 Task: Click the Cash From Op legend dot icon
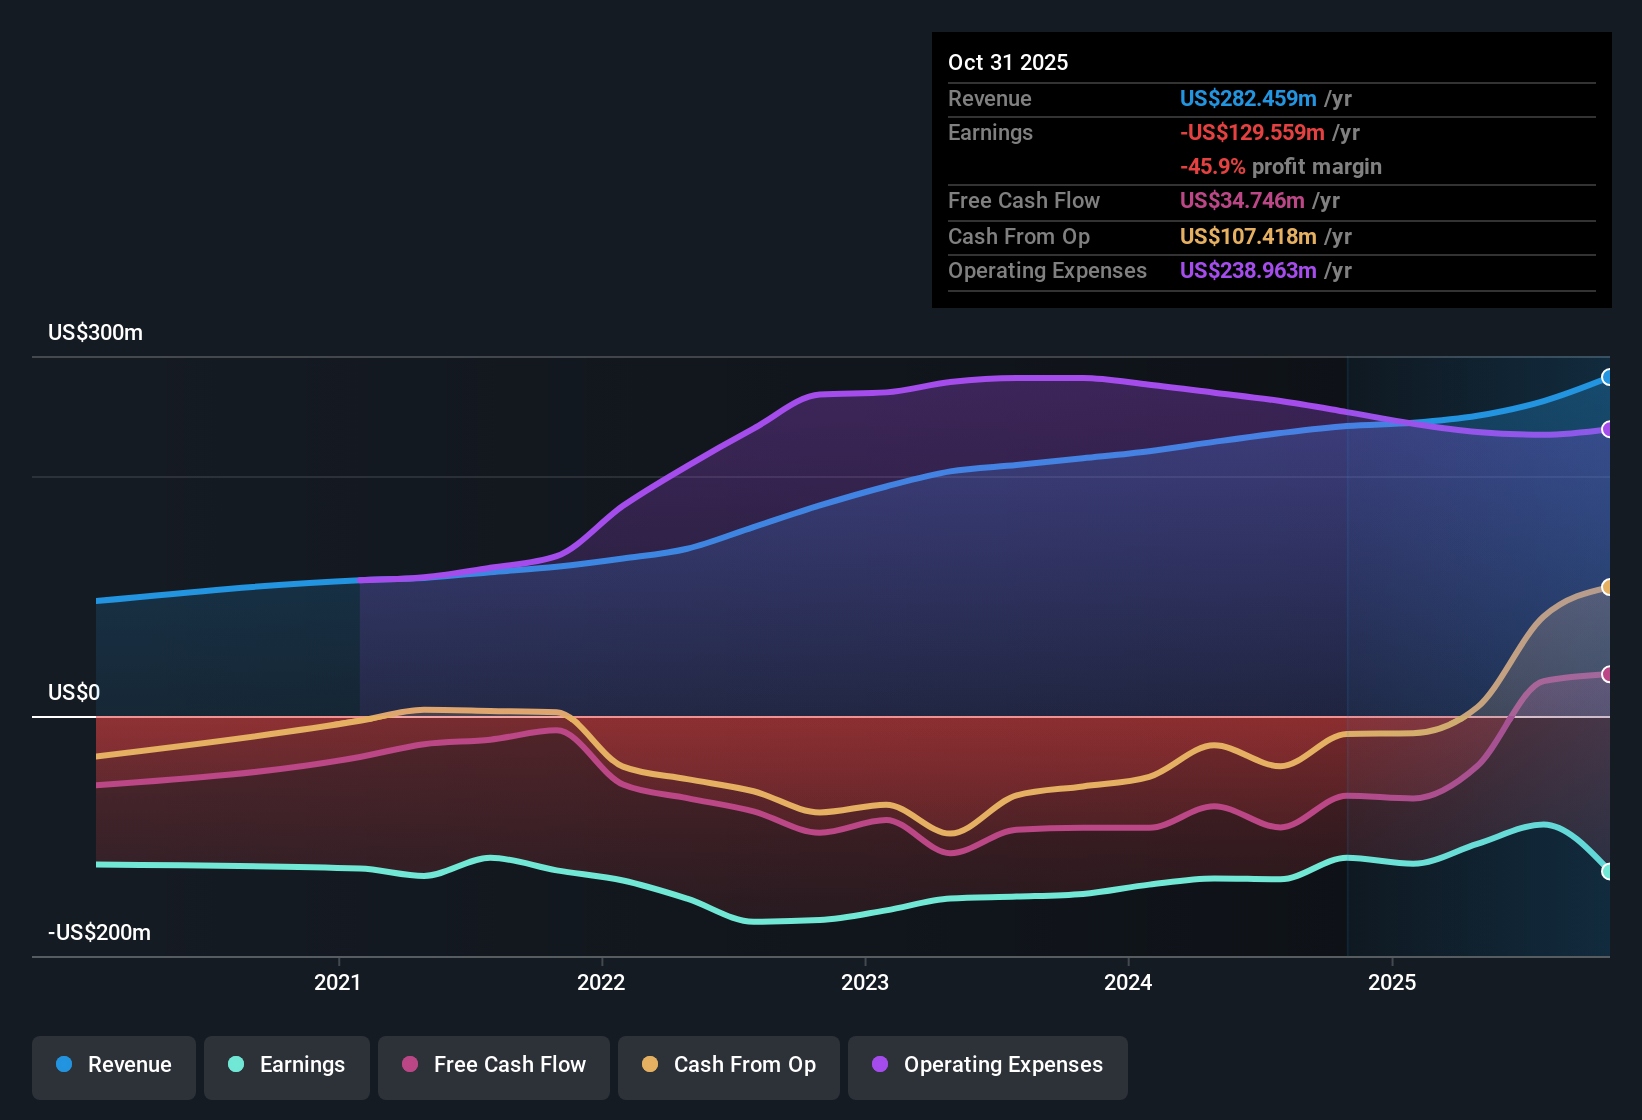[x=649, y=1065]
